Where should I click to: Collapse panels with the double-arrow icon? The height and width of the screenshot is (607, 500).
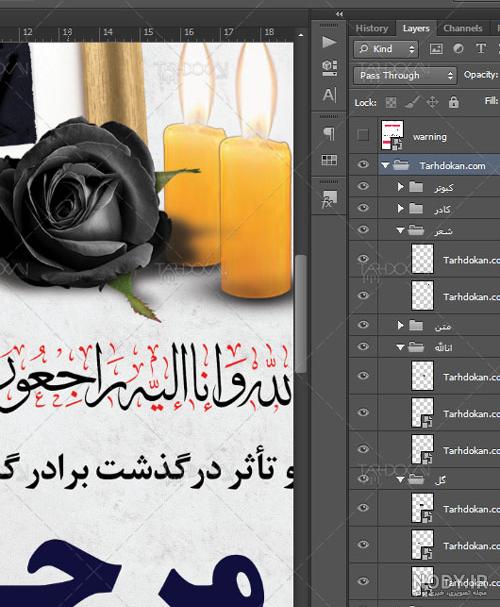coord(339,14)
